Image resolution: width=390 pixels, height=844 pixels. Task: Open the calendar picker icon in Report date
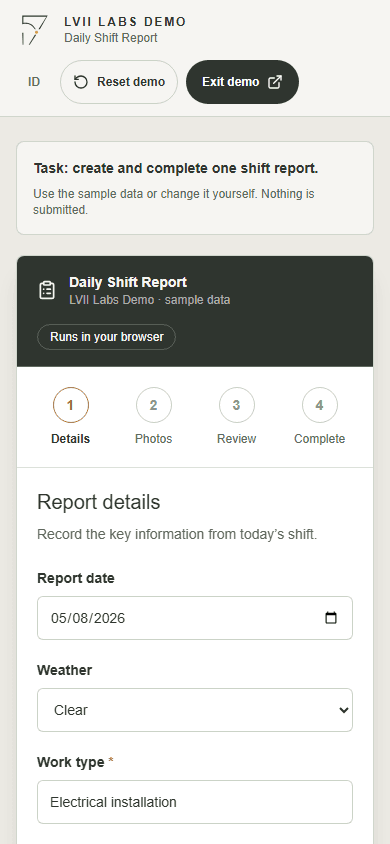[331, 617]
